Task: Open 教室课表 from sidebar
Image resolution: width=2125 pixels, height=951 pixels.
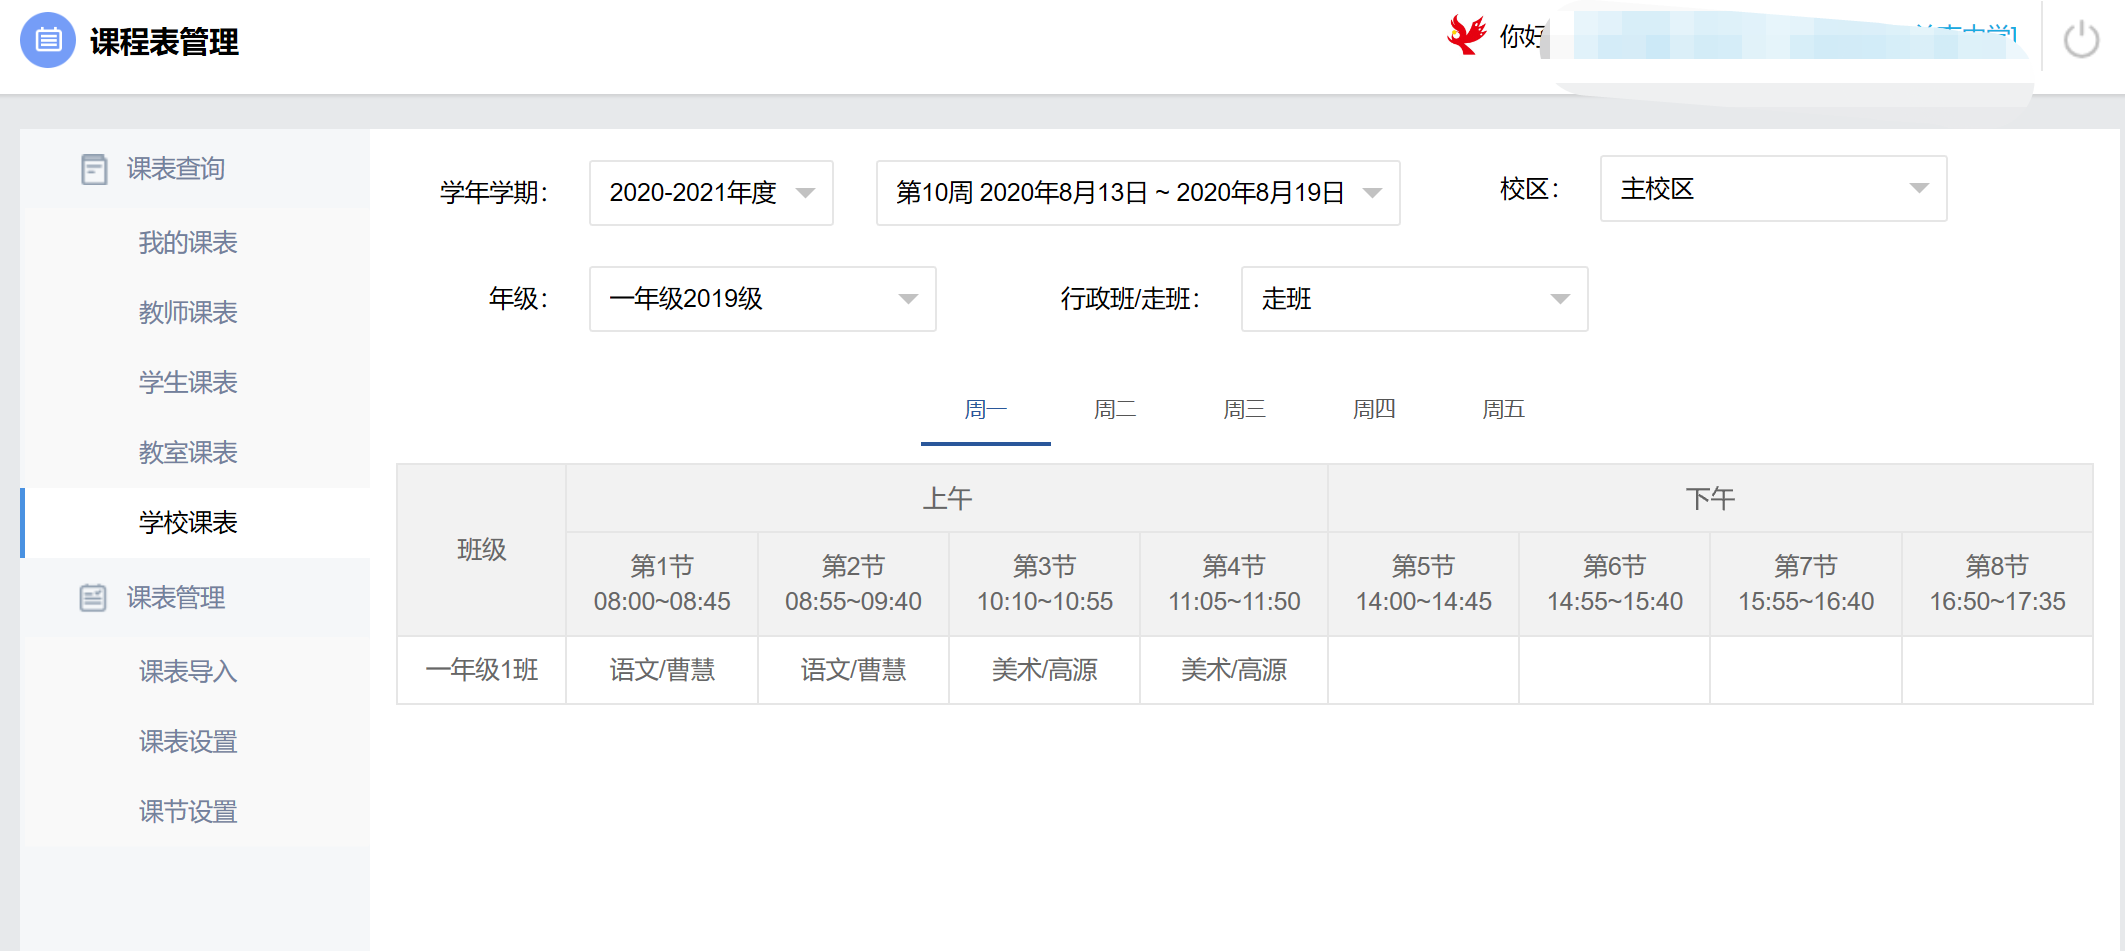Action: click(x=188, y=453)
